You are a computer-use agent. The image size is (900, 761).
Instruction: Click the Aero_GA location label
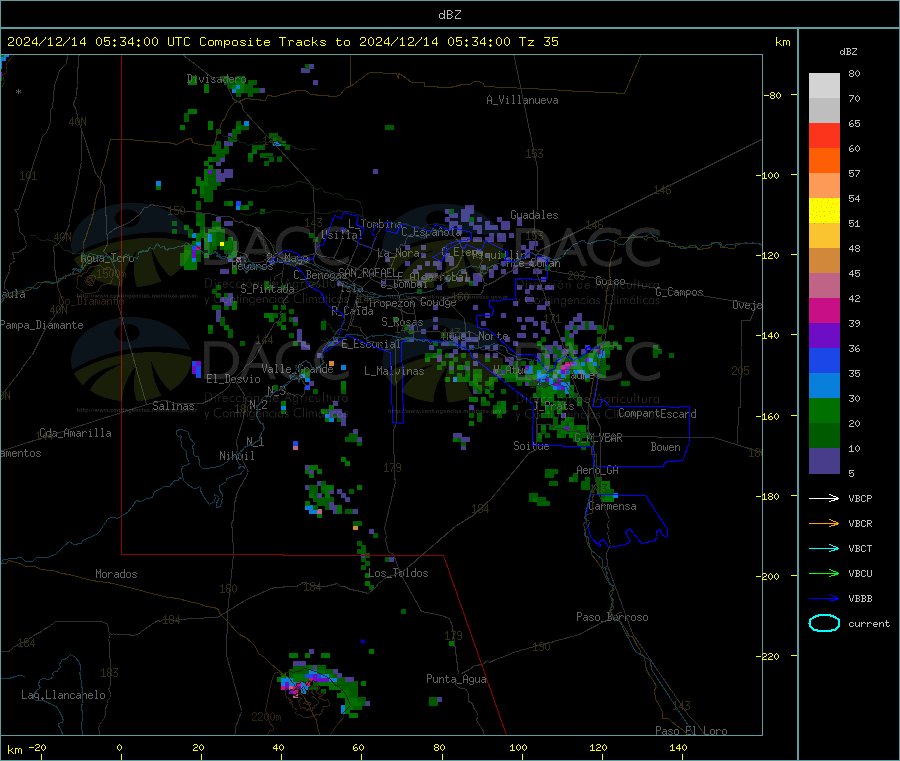click(597, 470)
